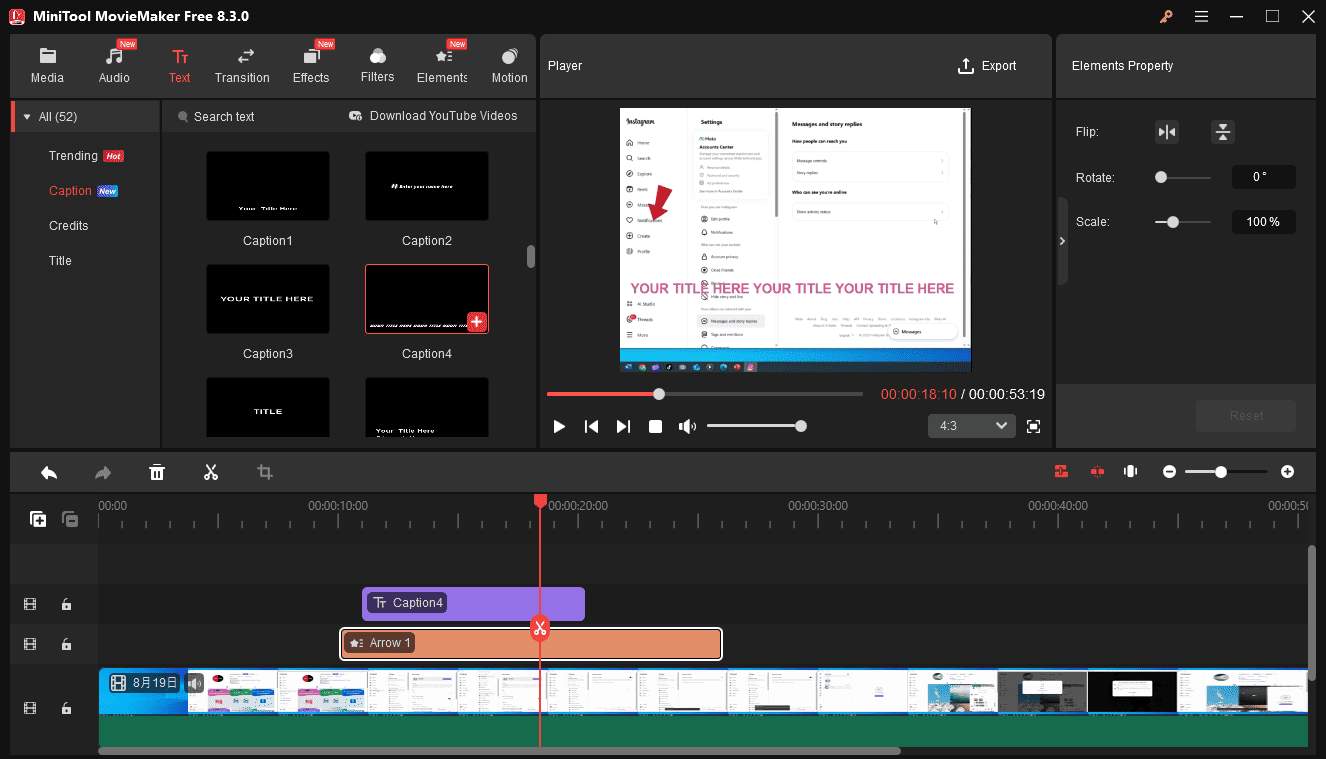Select the Caption3 thumbnail
The image size is (1326, 759).
[267, 299]
